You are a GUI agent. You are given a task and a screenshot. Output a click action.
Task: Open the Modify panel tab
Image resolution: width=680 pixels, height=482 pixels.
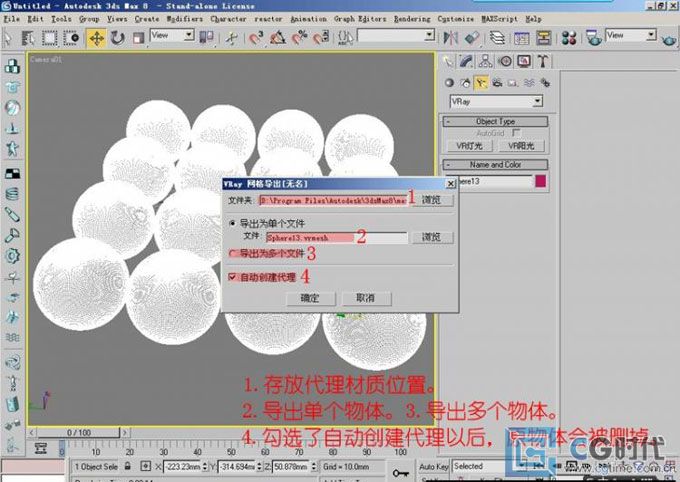(466, 61)
